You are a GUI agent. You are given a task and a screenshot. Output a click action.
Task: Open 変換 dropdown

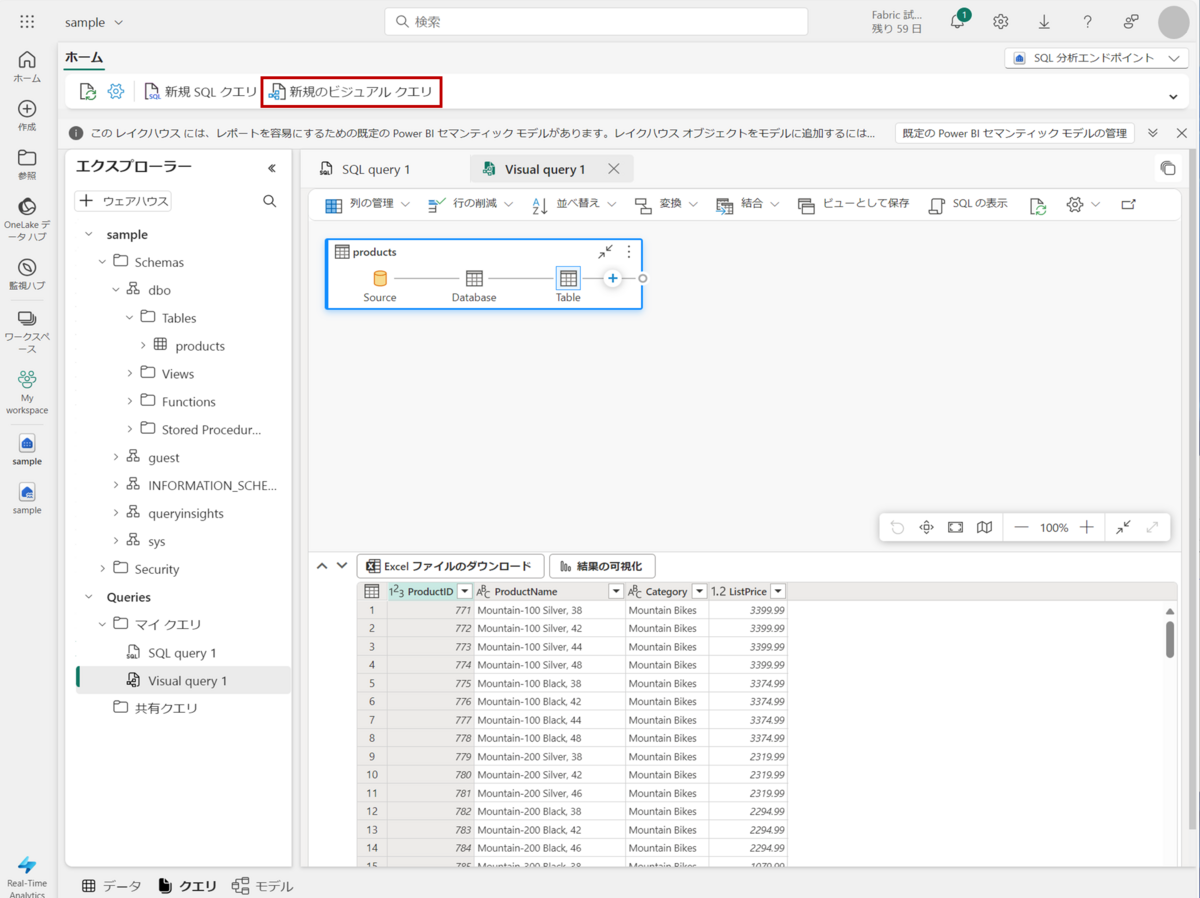(666, 204)
